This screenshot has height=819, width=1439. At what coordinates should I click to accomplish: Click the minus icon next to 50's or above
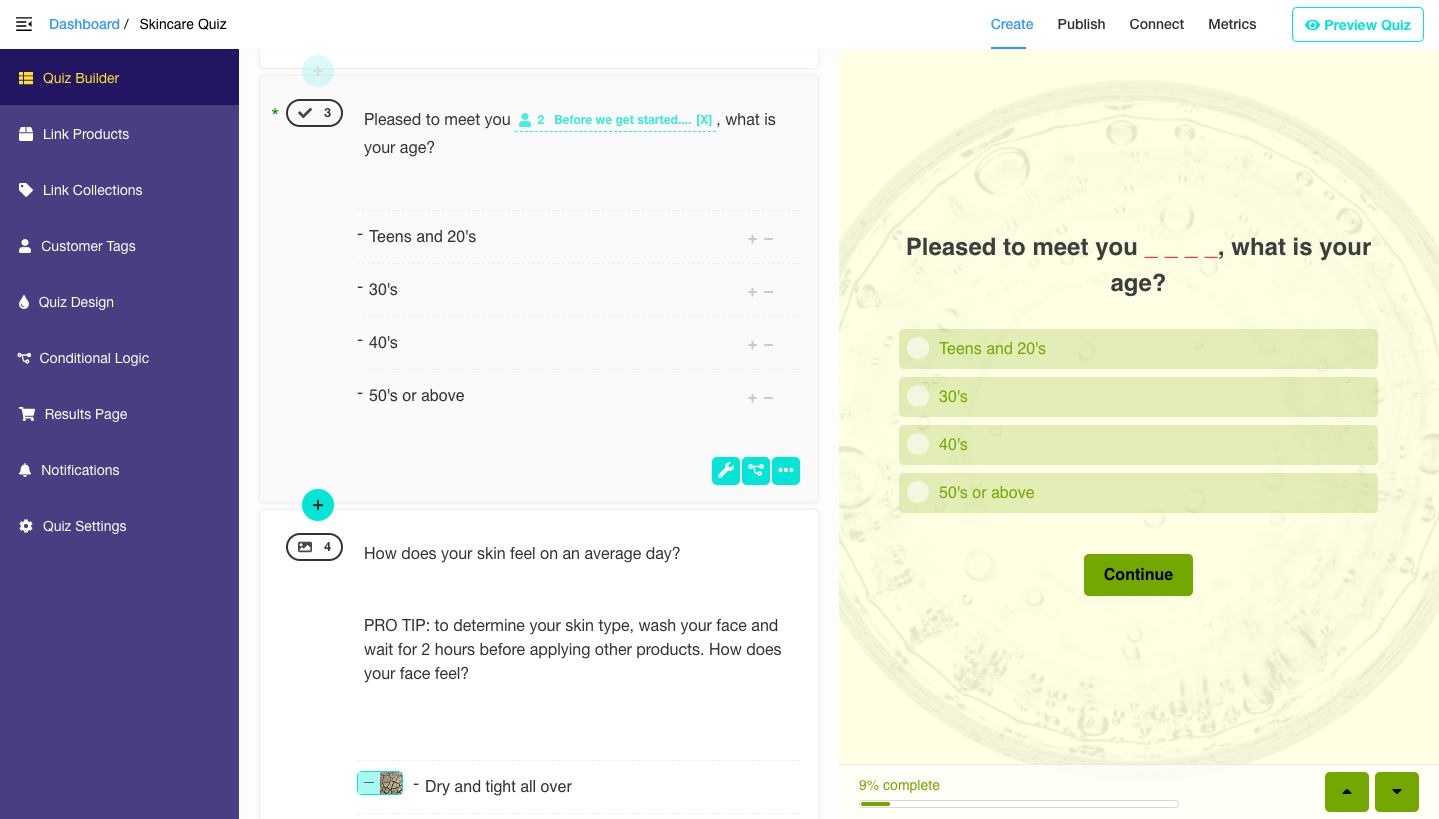769,398
